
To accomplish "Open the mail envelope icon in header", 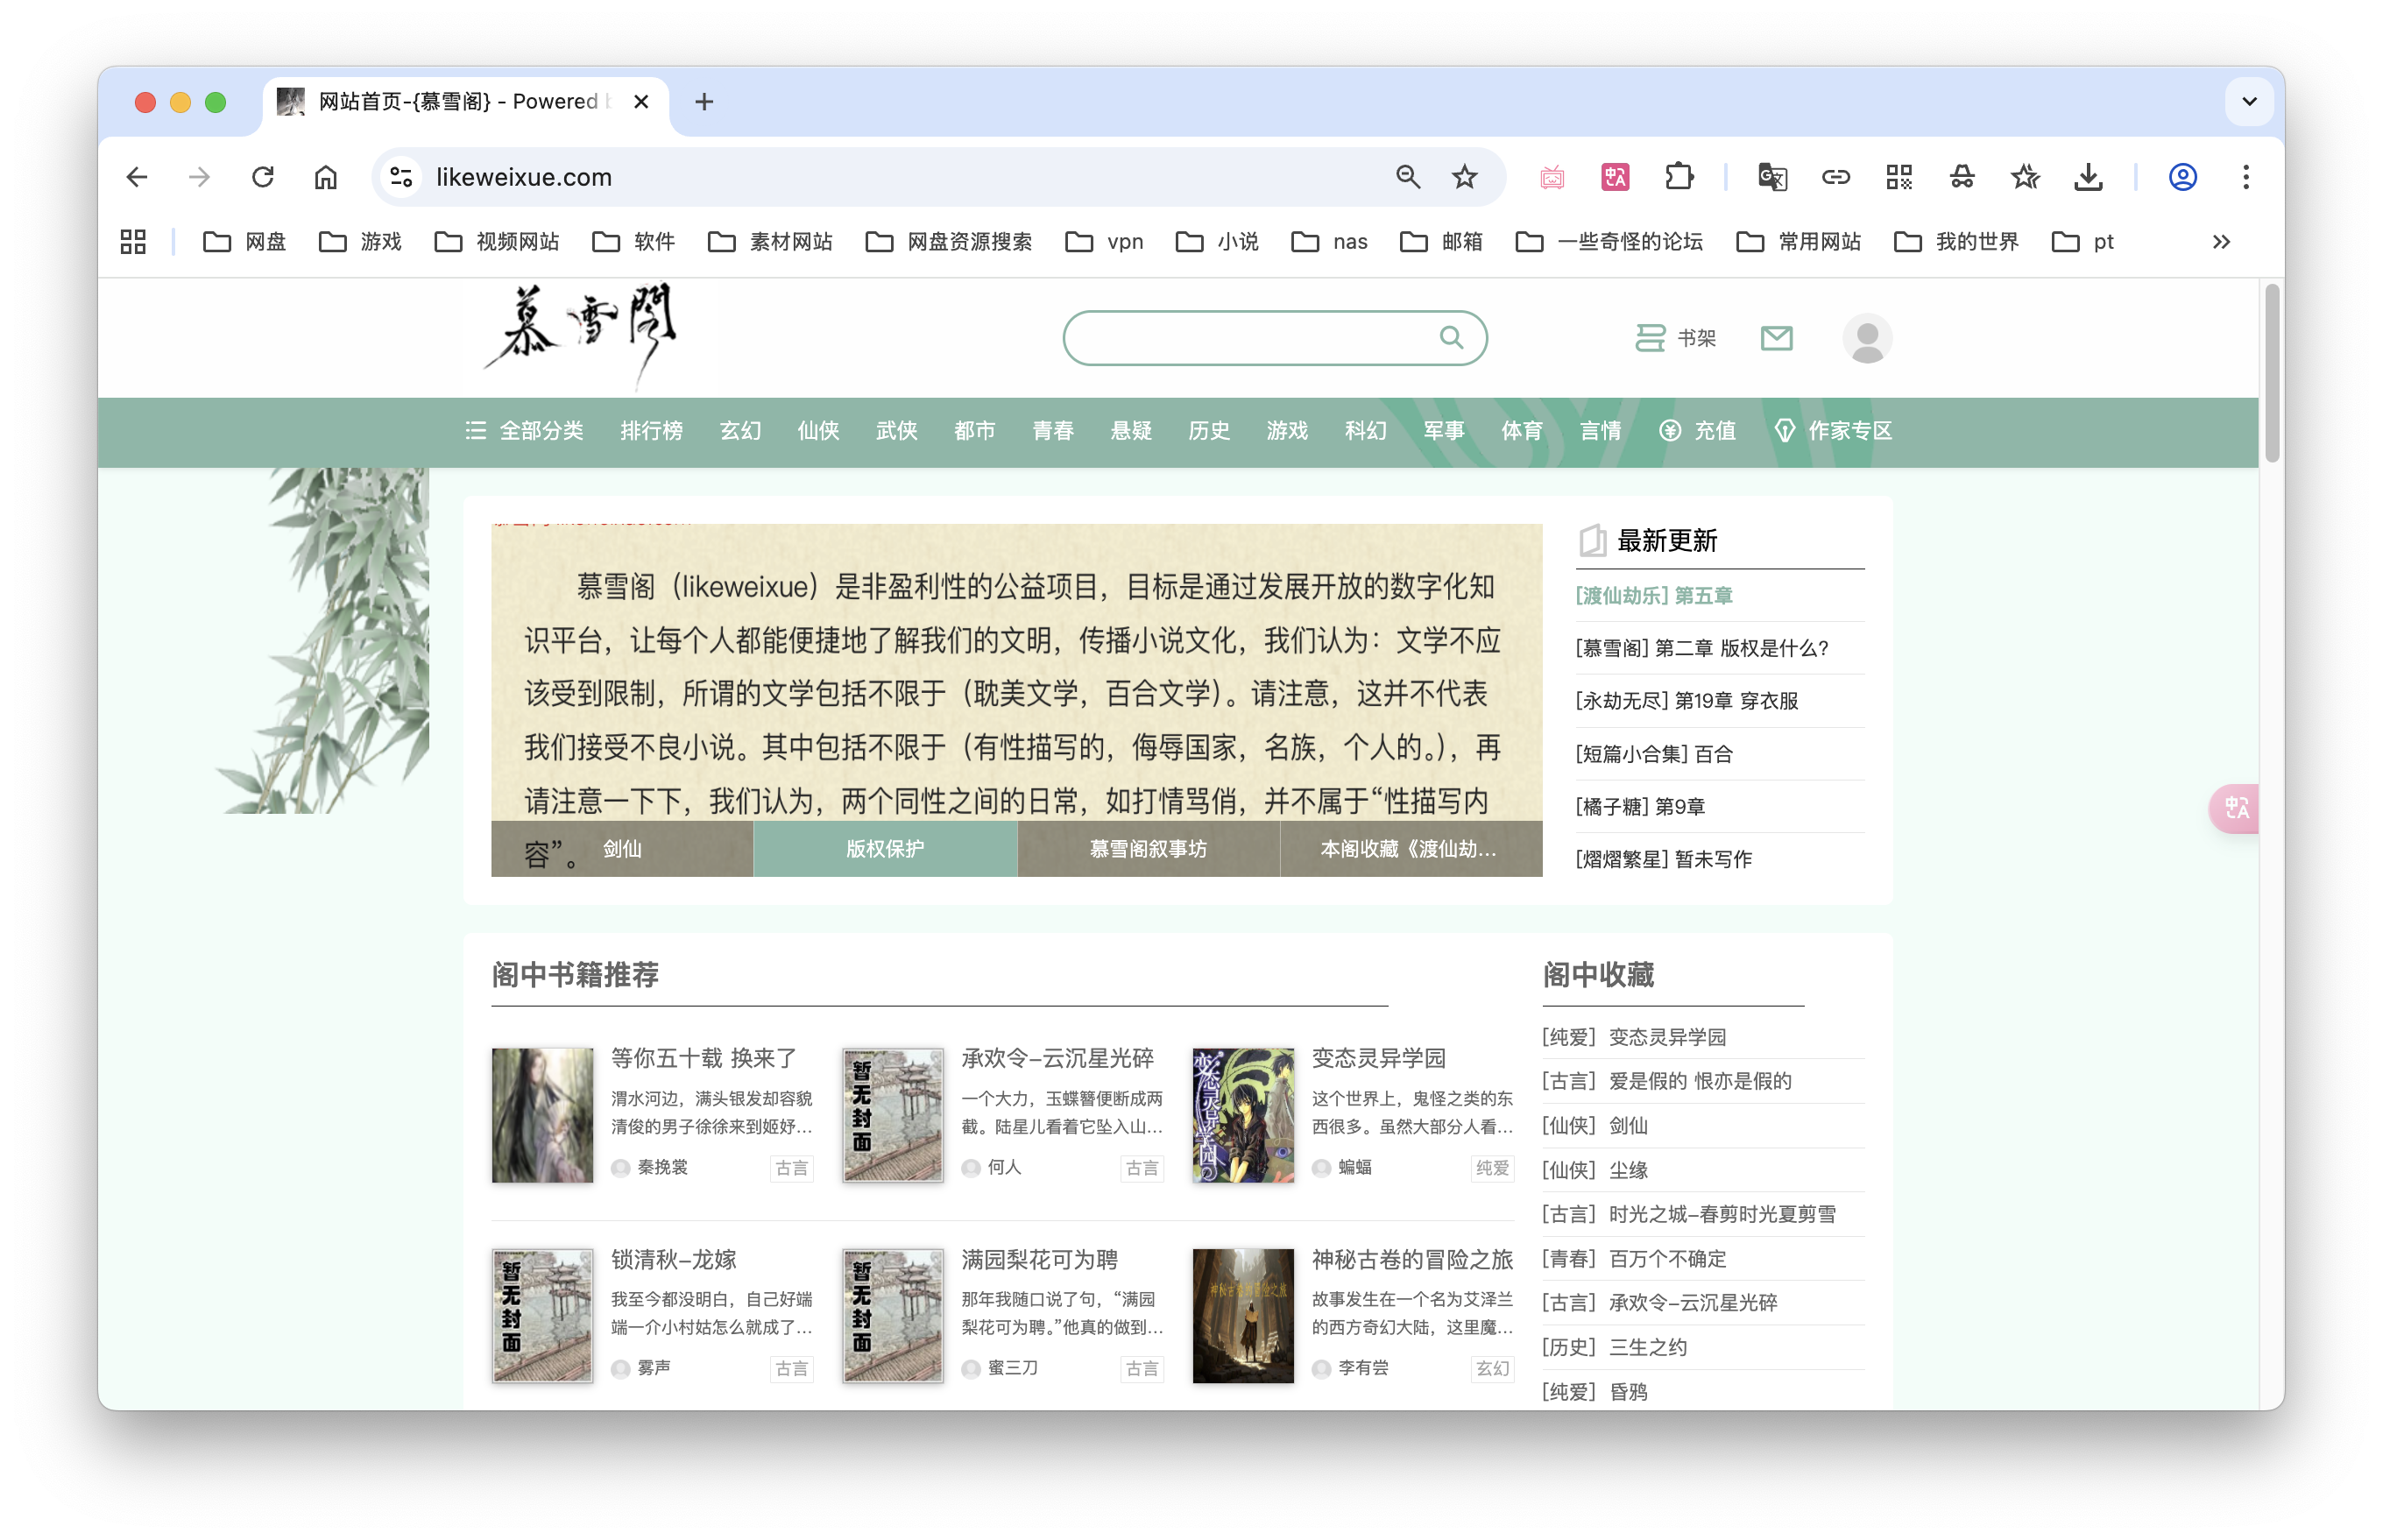I will (1776, 338).
